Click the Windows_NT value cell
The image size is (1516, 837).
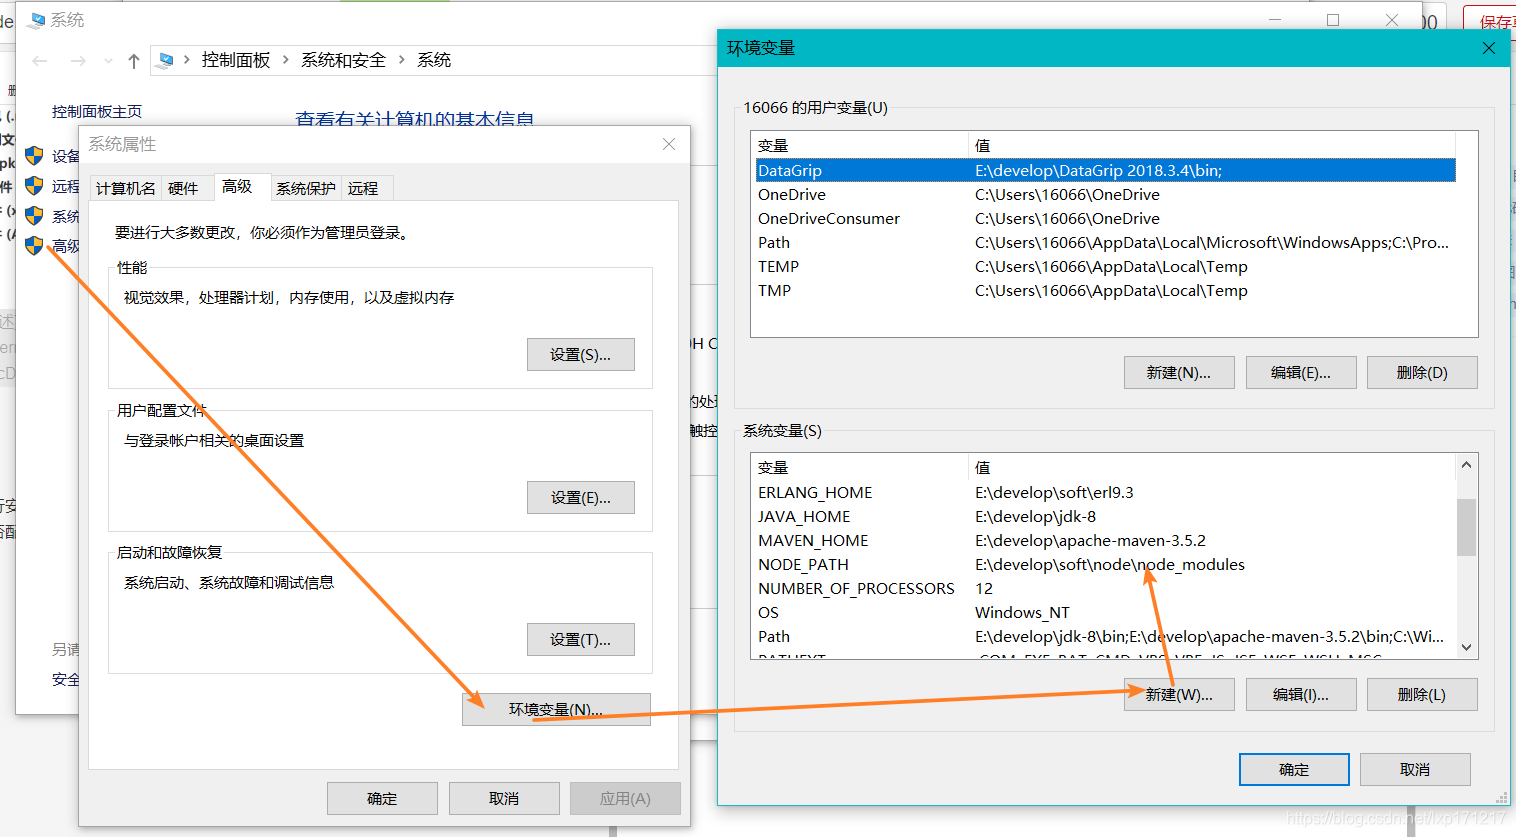1022,613
